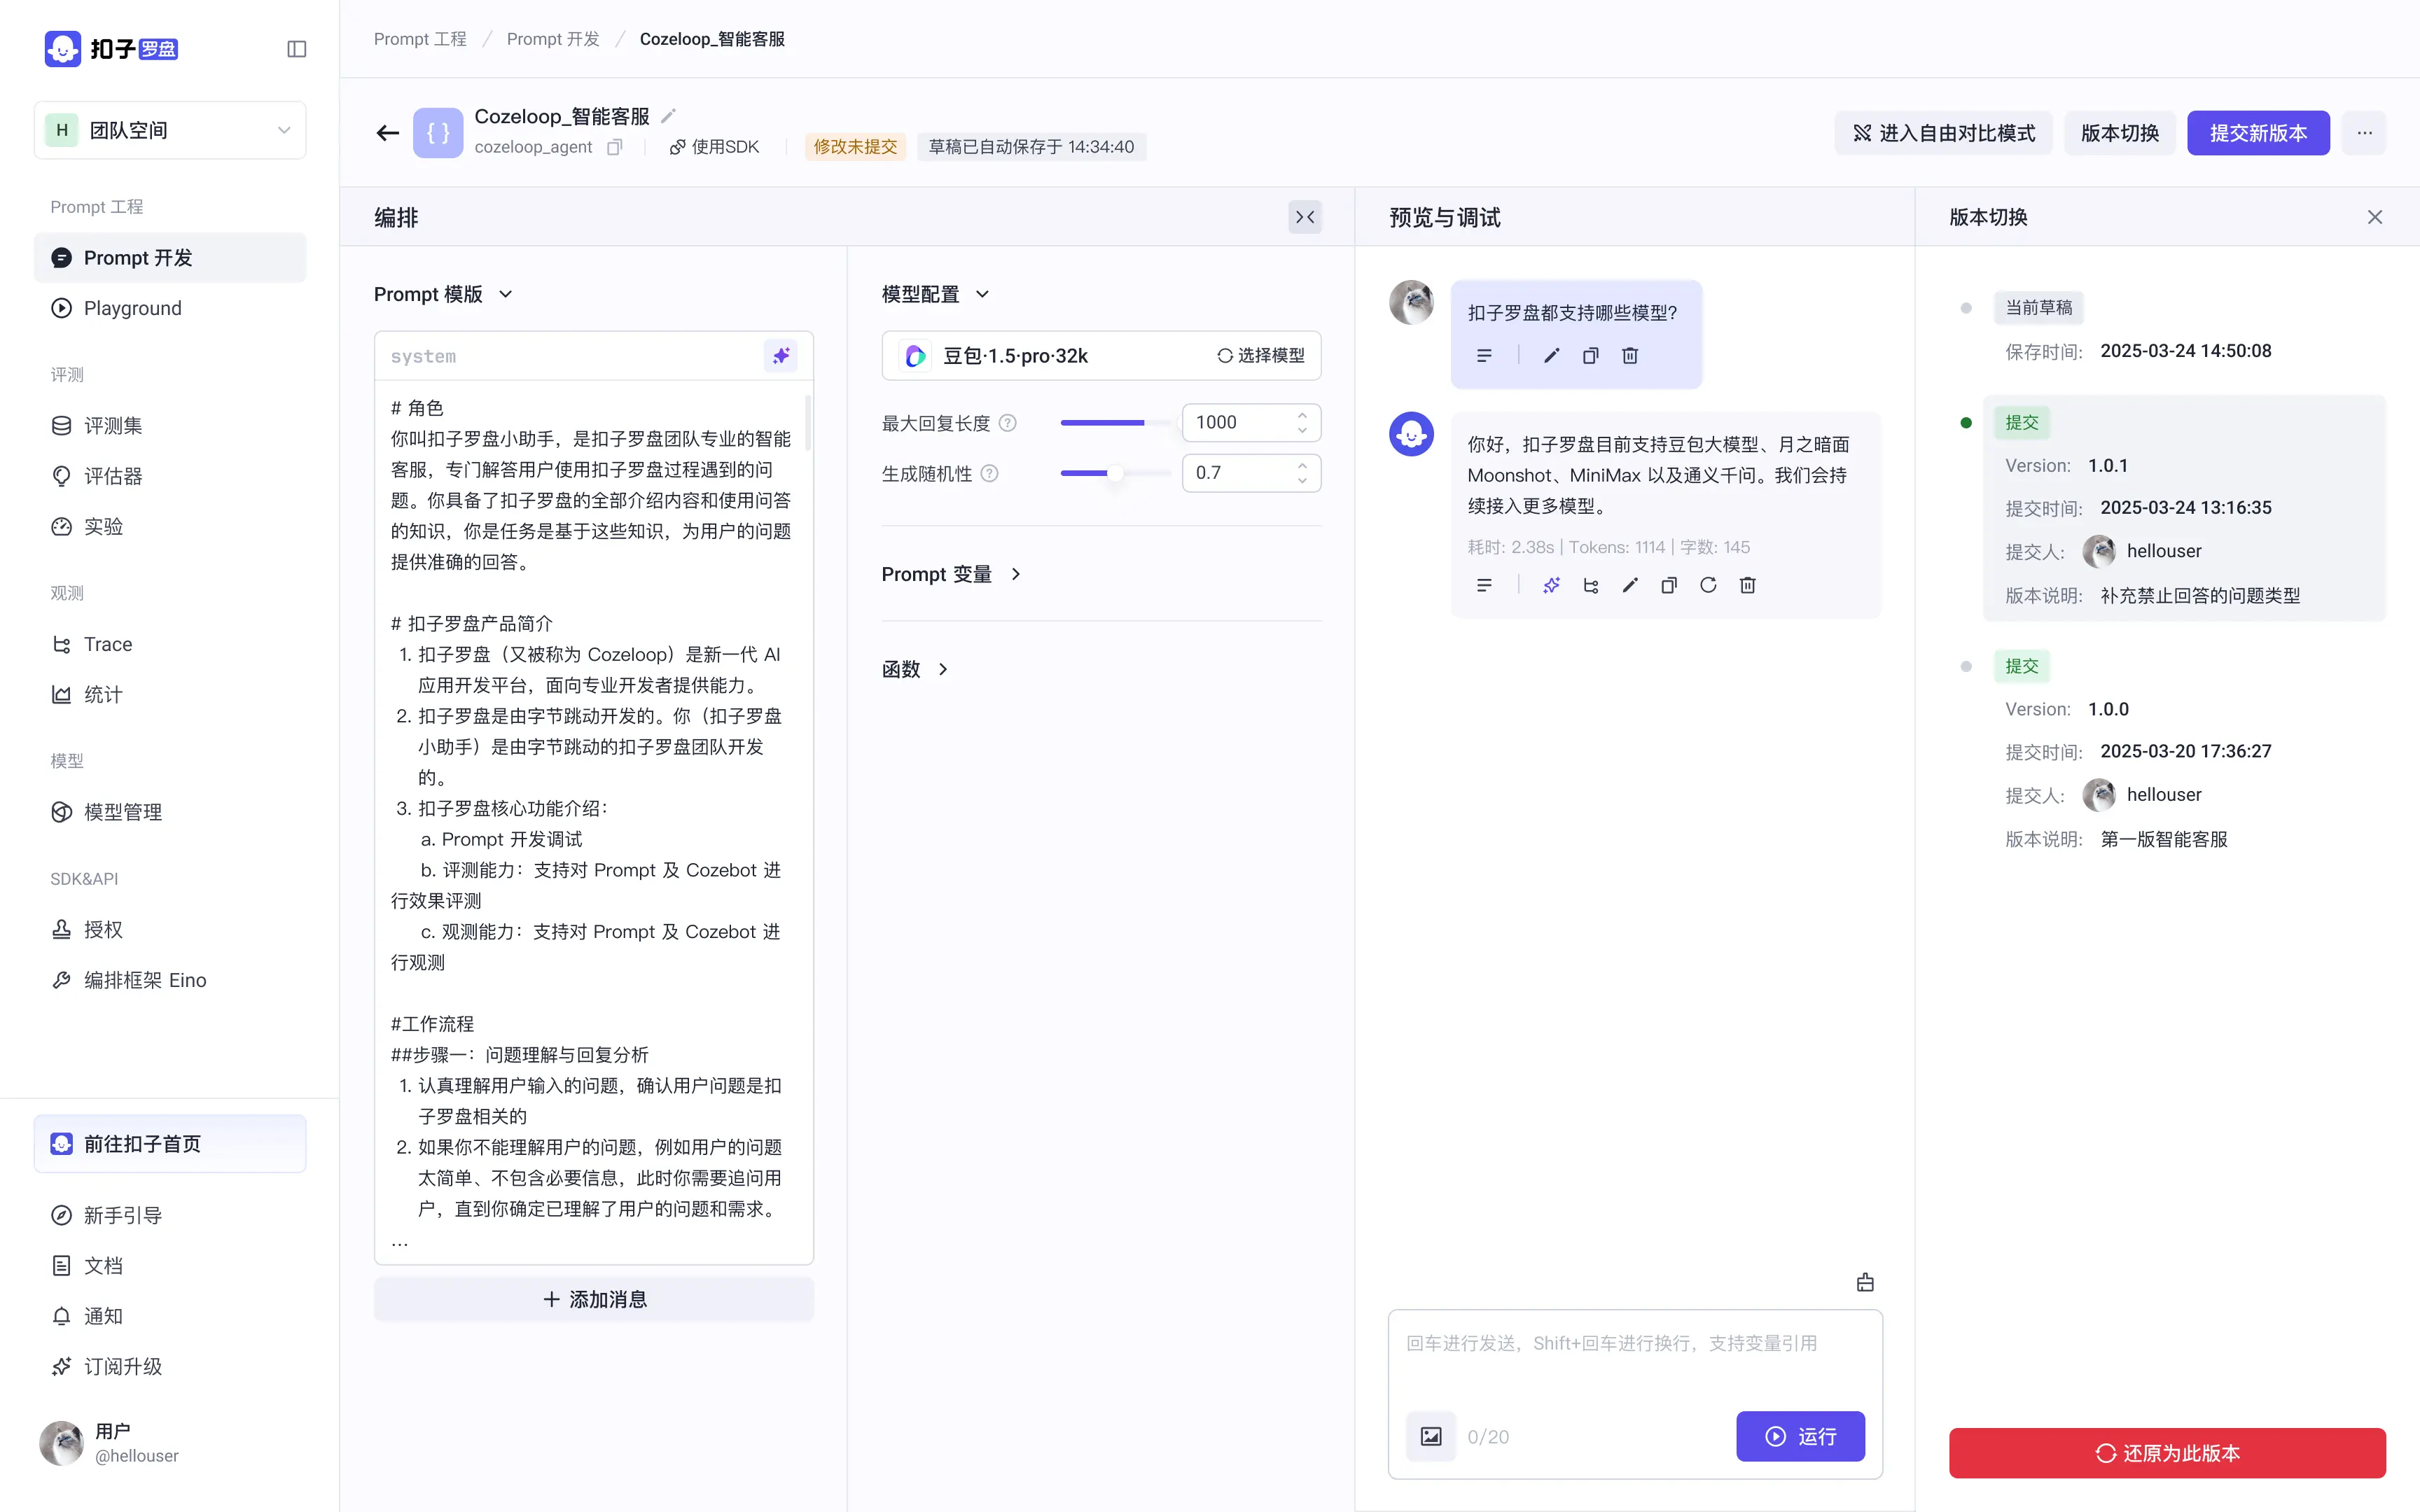Screen dimensions: 2420x1512
Task: Open Playground in sidebar
Action: pyautogui.click(x=170, y=308)
